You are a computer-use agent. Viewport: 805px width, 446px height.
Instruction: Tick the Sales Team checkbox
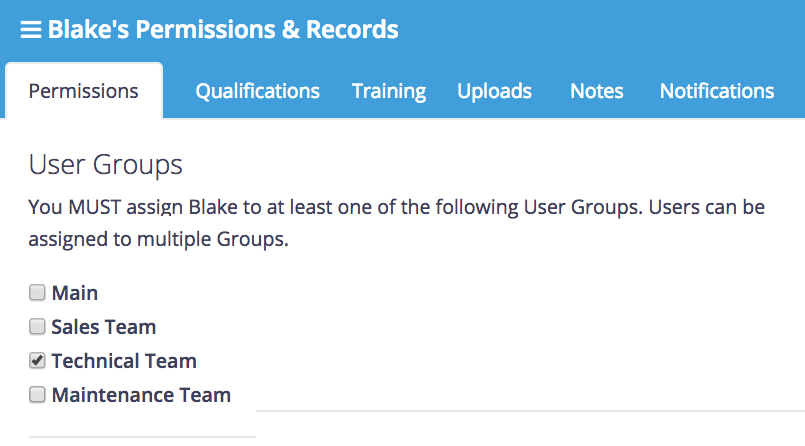[37, 326]
